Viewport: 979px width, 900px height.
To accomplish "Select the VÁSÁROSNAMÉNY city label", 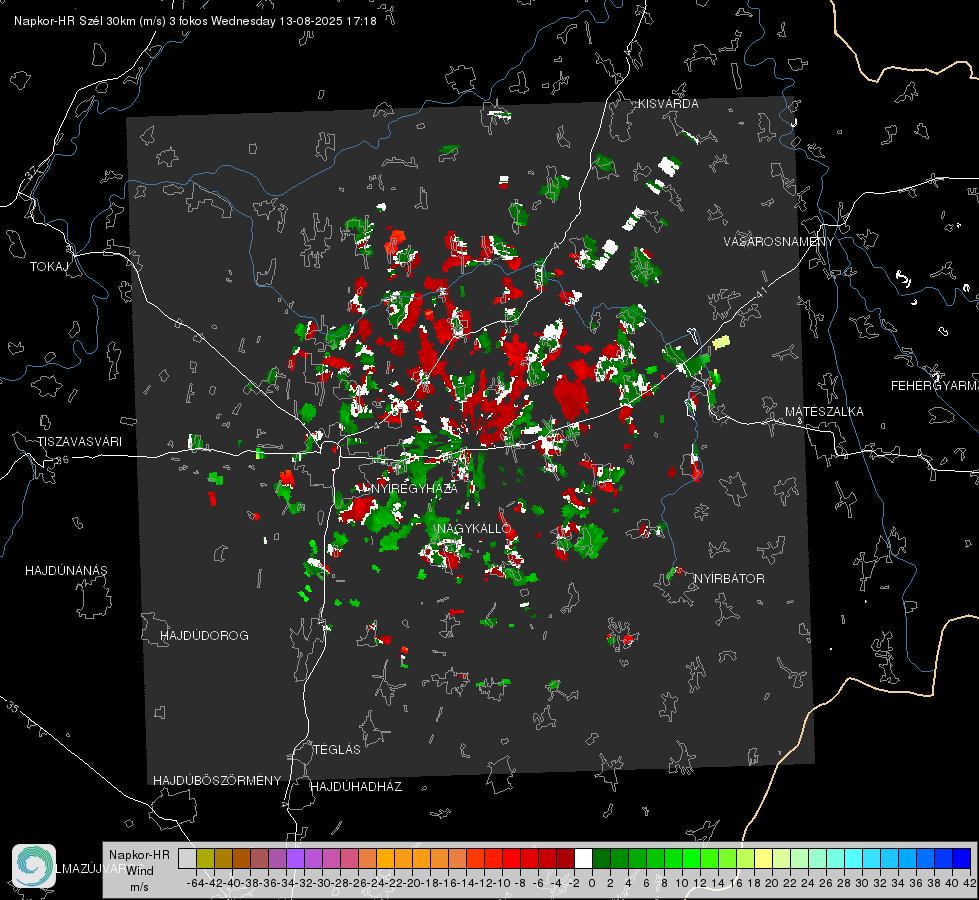I will pyautogui.click(x=779, y=241).
